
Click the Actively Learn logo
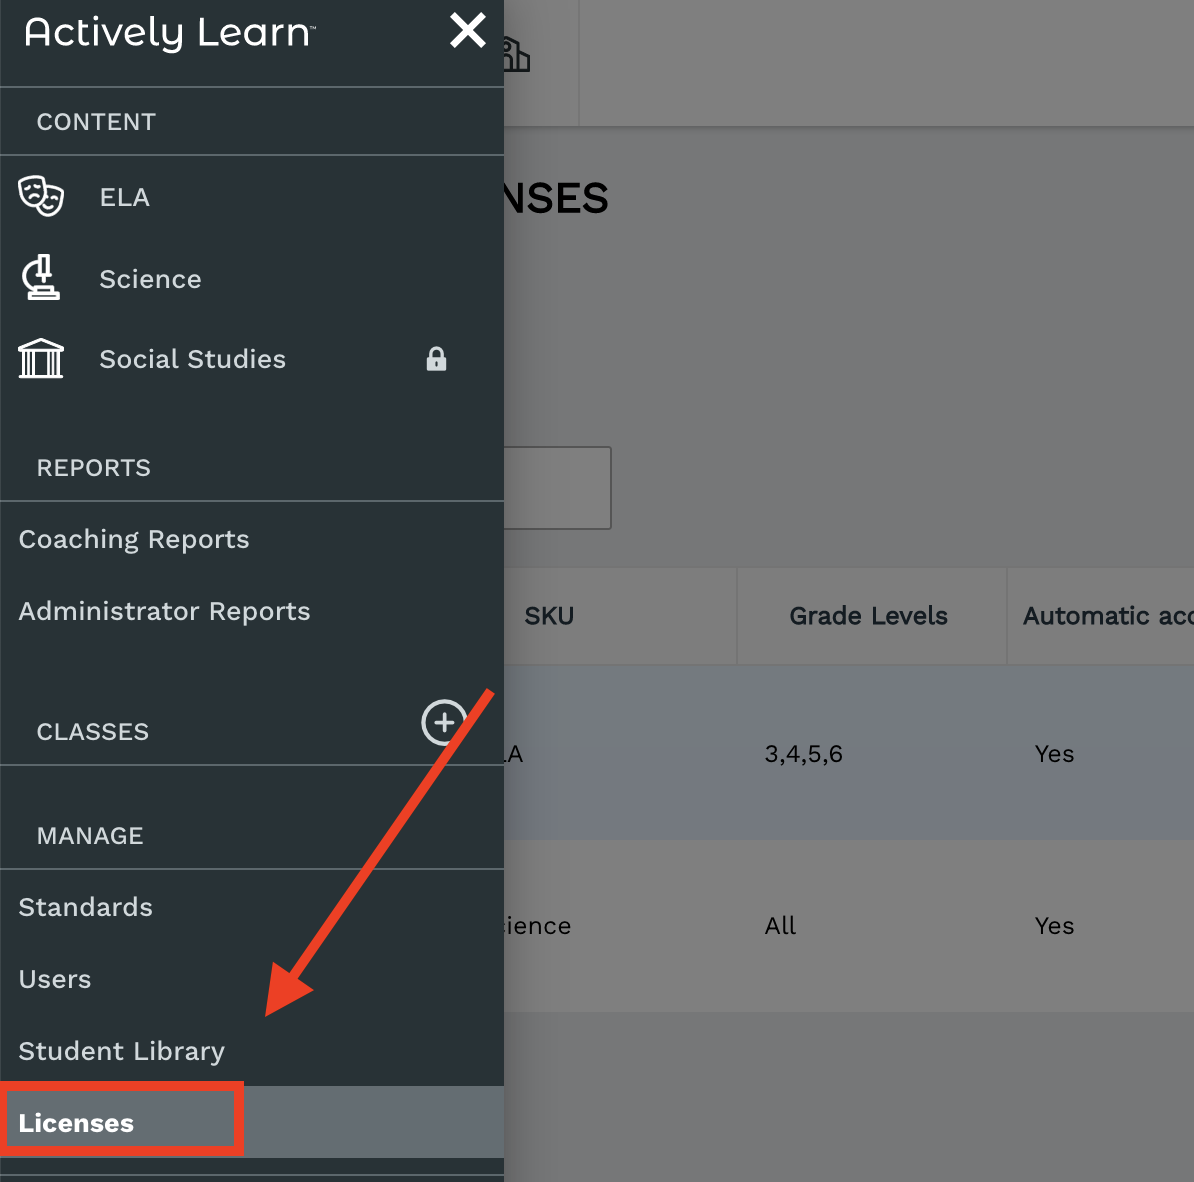pos(170,33)
